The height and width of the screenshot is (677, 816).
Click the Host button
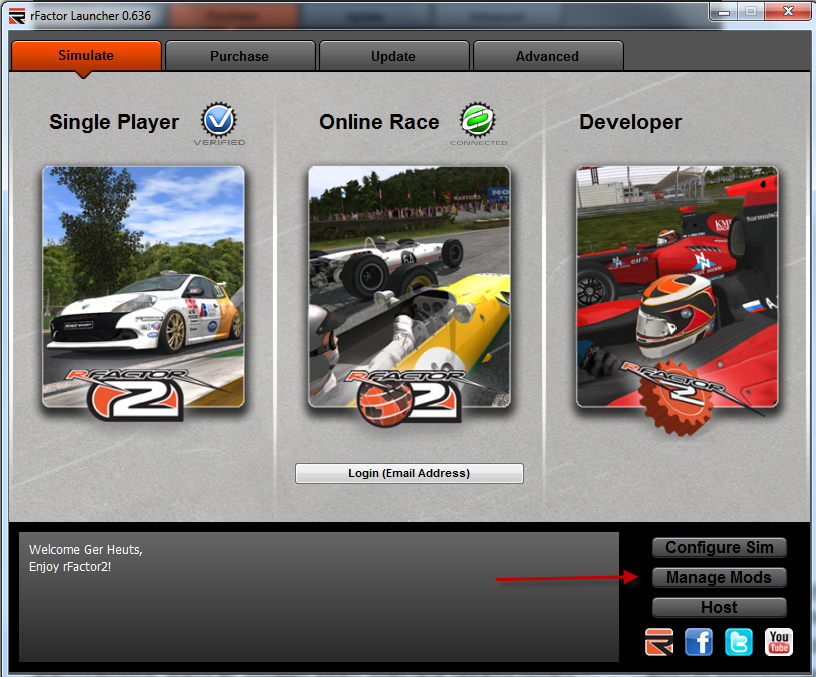coord(719,607)
